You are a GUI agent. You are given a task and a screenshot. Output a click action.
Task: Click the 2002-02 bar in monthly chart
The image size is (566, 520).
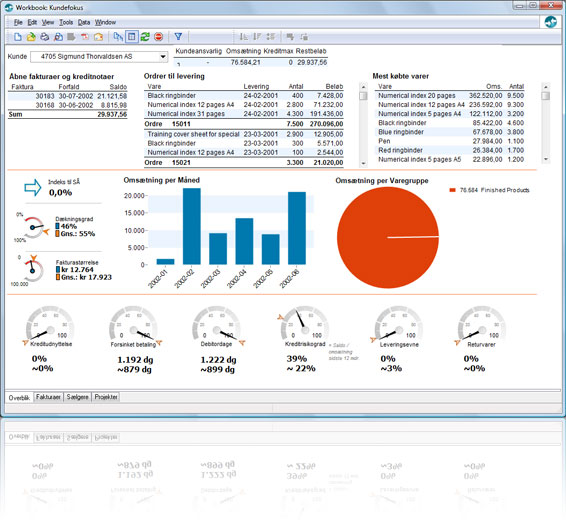point(192,226)
